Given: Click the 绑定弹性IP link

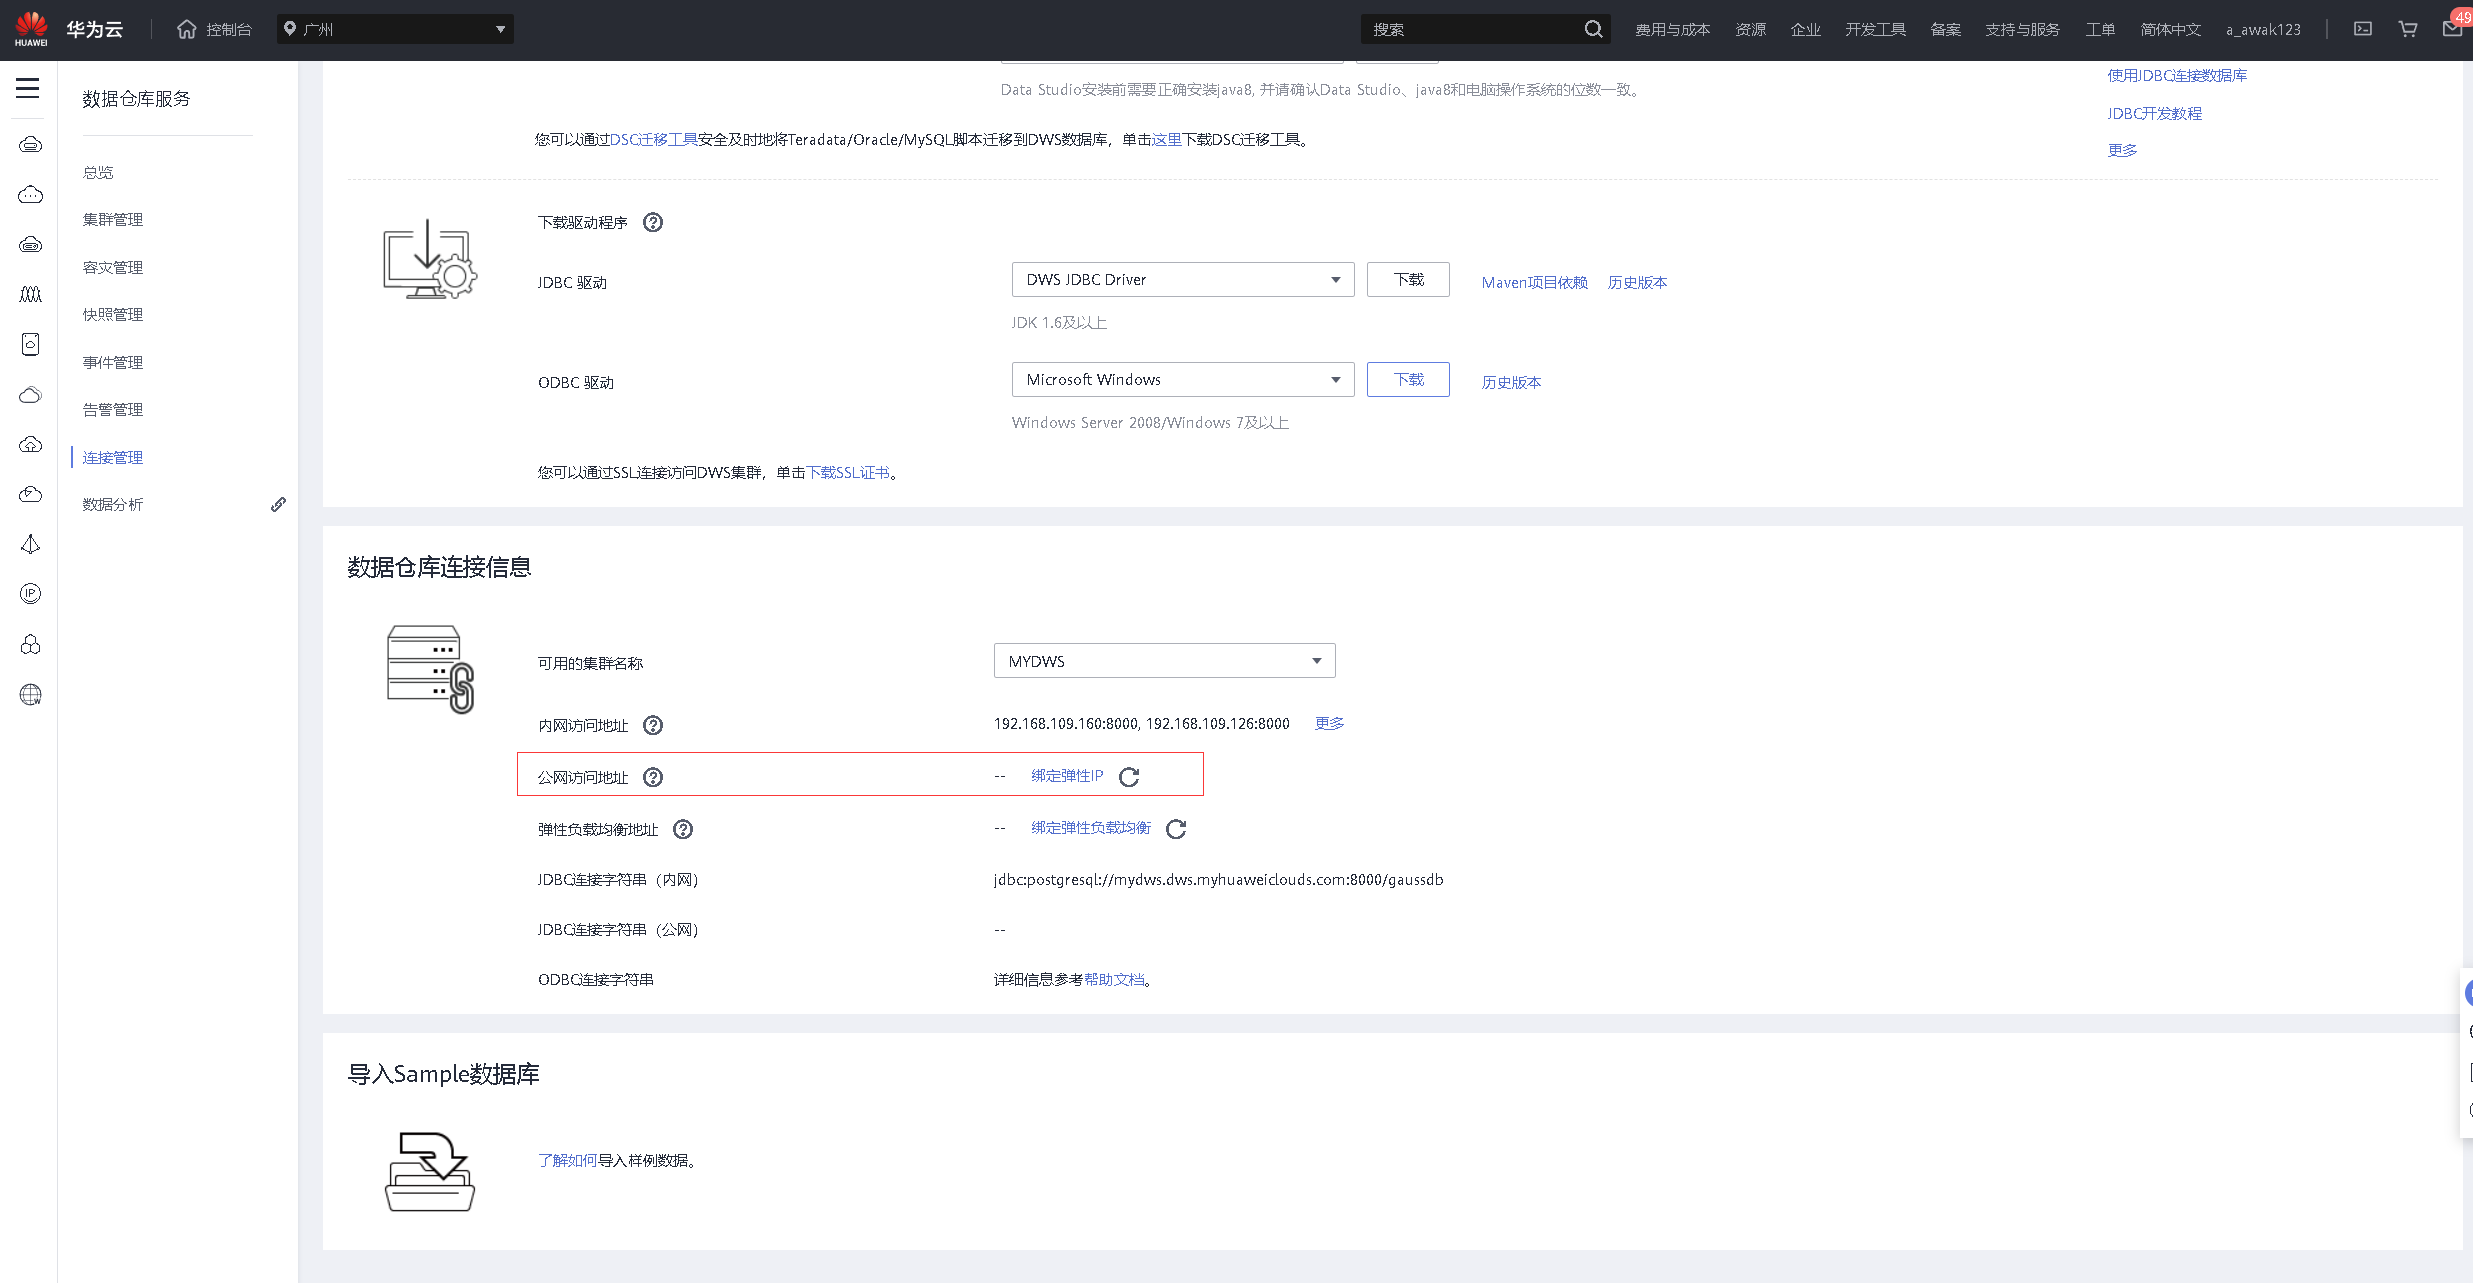Looking at the screenshot, I should coord(1067,776).
